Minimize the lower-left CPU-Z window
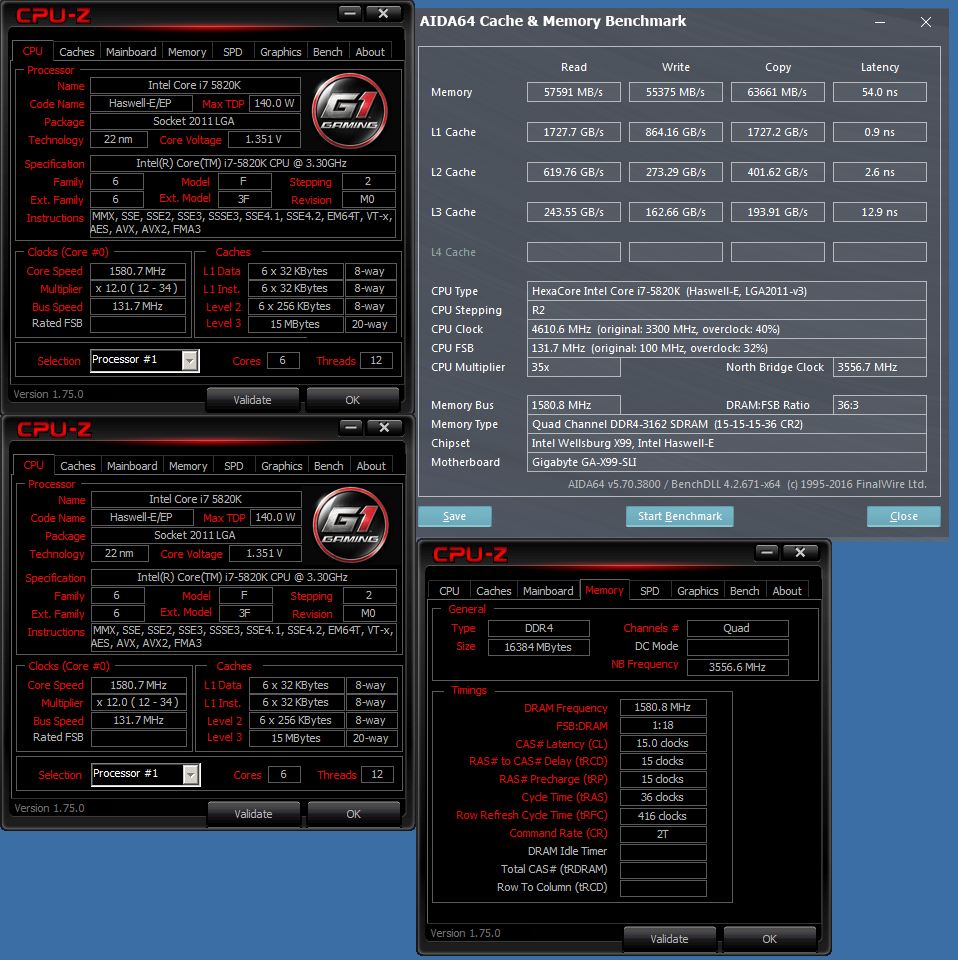 [x=351, y=427]
